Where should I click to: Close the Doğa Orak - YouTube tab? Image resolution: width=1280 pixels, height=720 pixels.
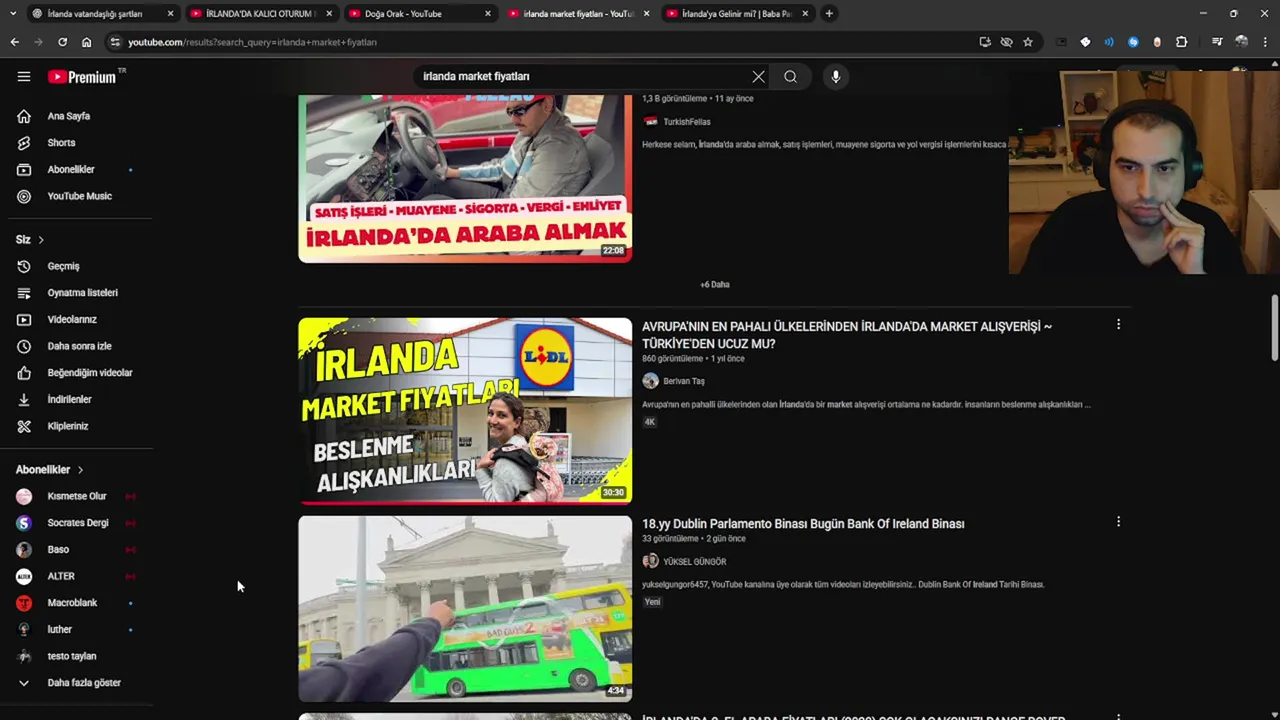[x=488, y=13]
